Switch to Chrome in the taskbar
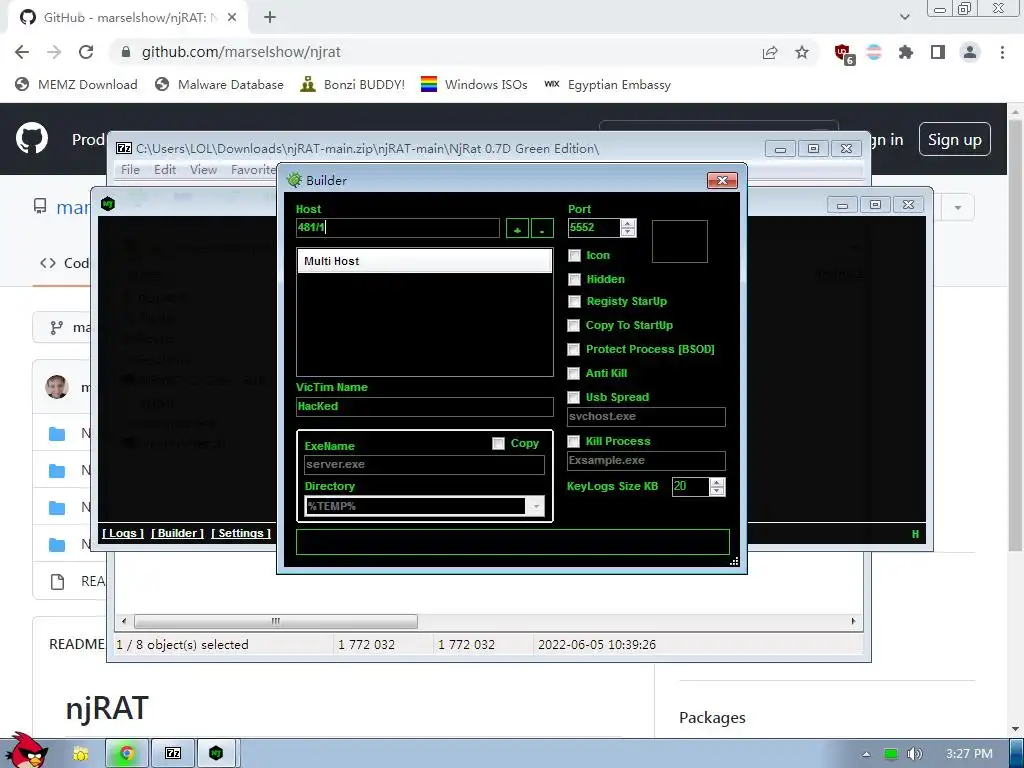 [127, 754]
